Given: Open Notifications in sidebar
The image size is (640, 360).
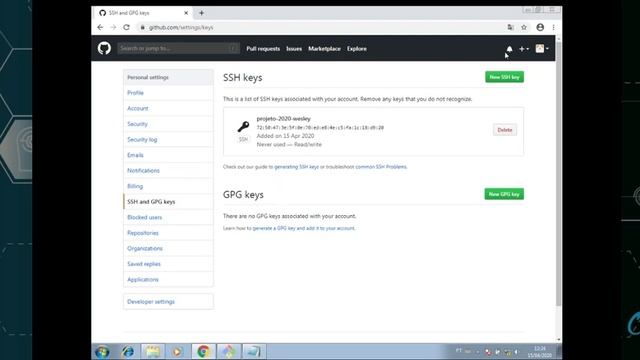Looking at the screenshot, I should (168, 171).
